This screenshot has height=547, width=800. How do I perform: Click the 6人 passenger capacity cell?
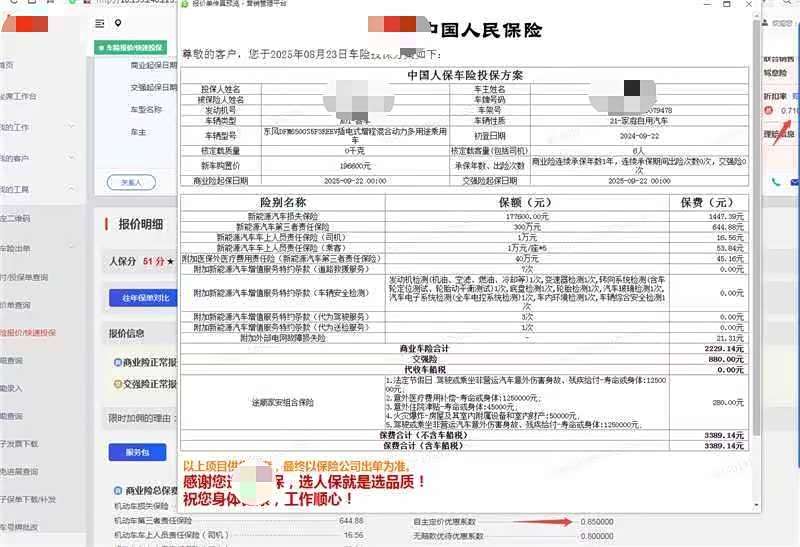coord(639,151)
